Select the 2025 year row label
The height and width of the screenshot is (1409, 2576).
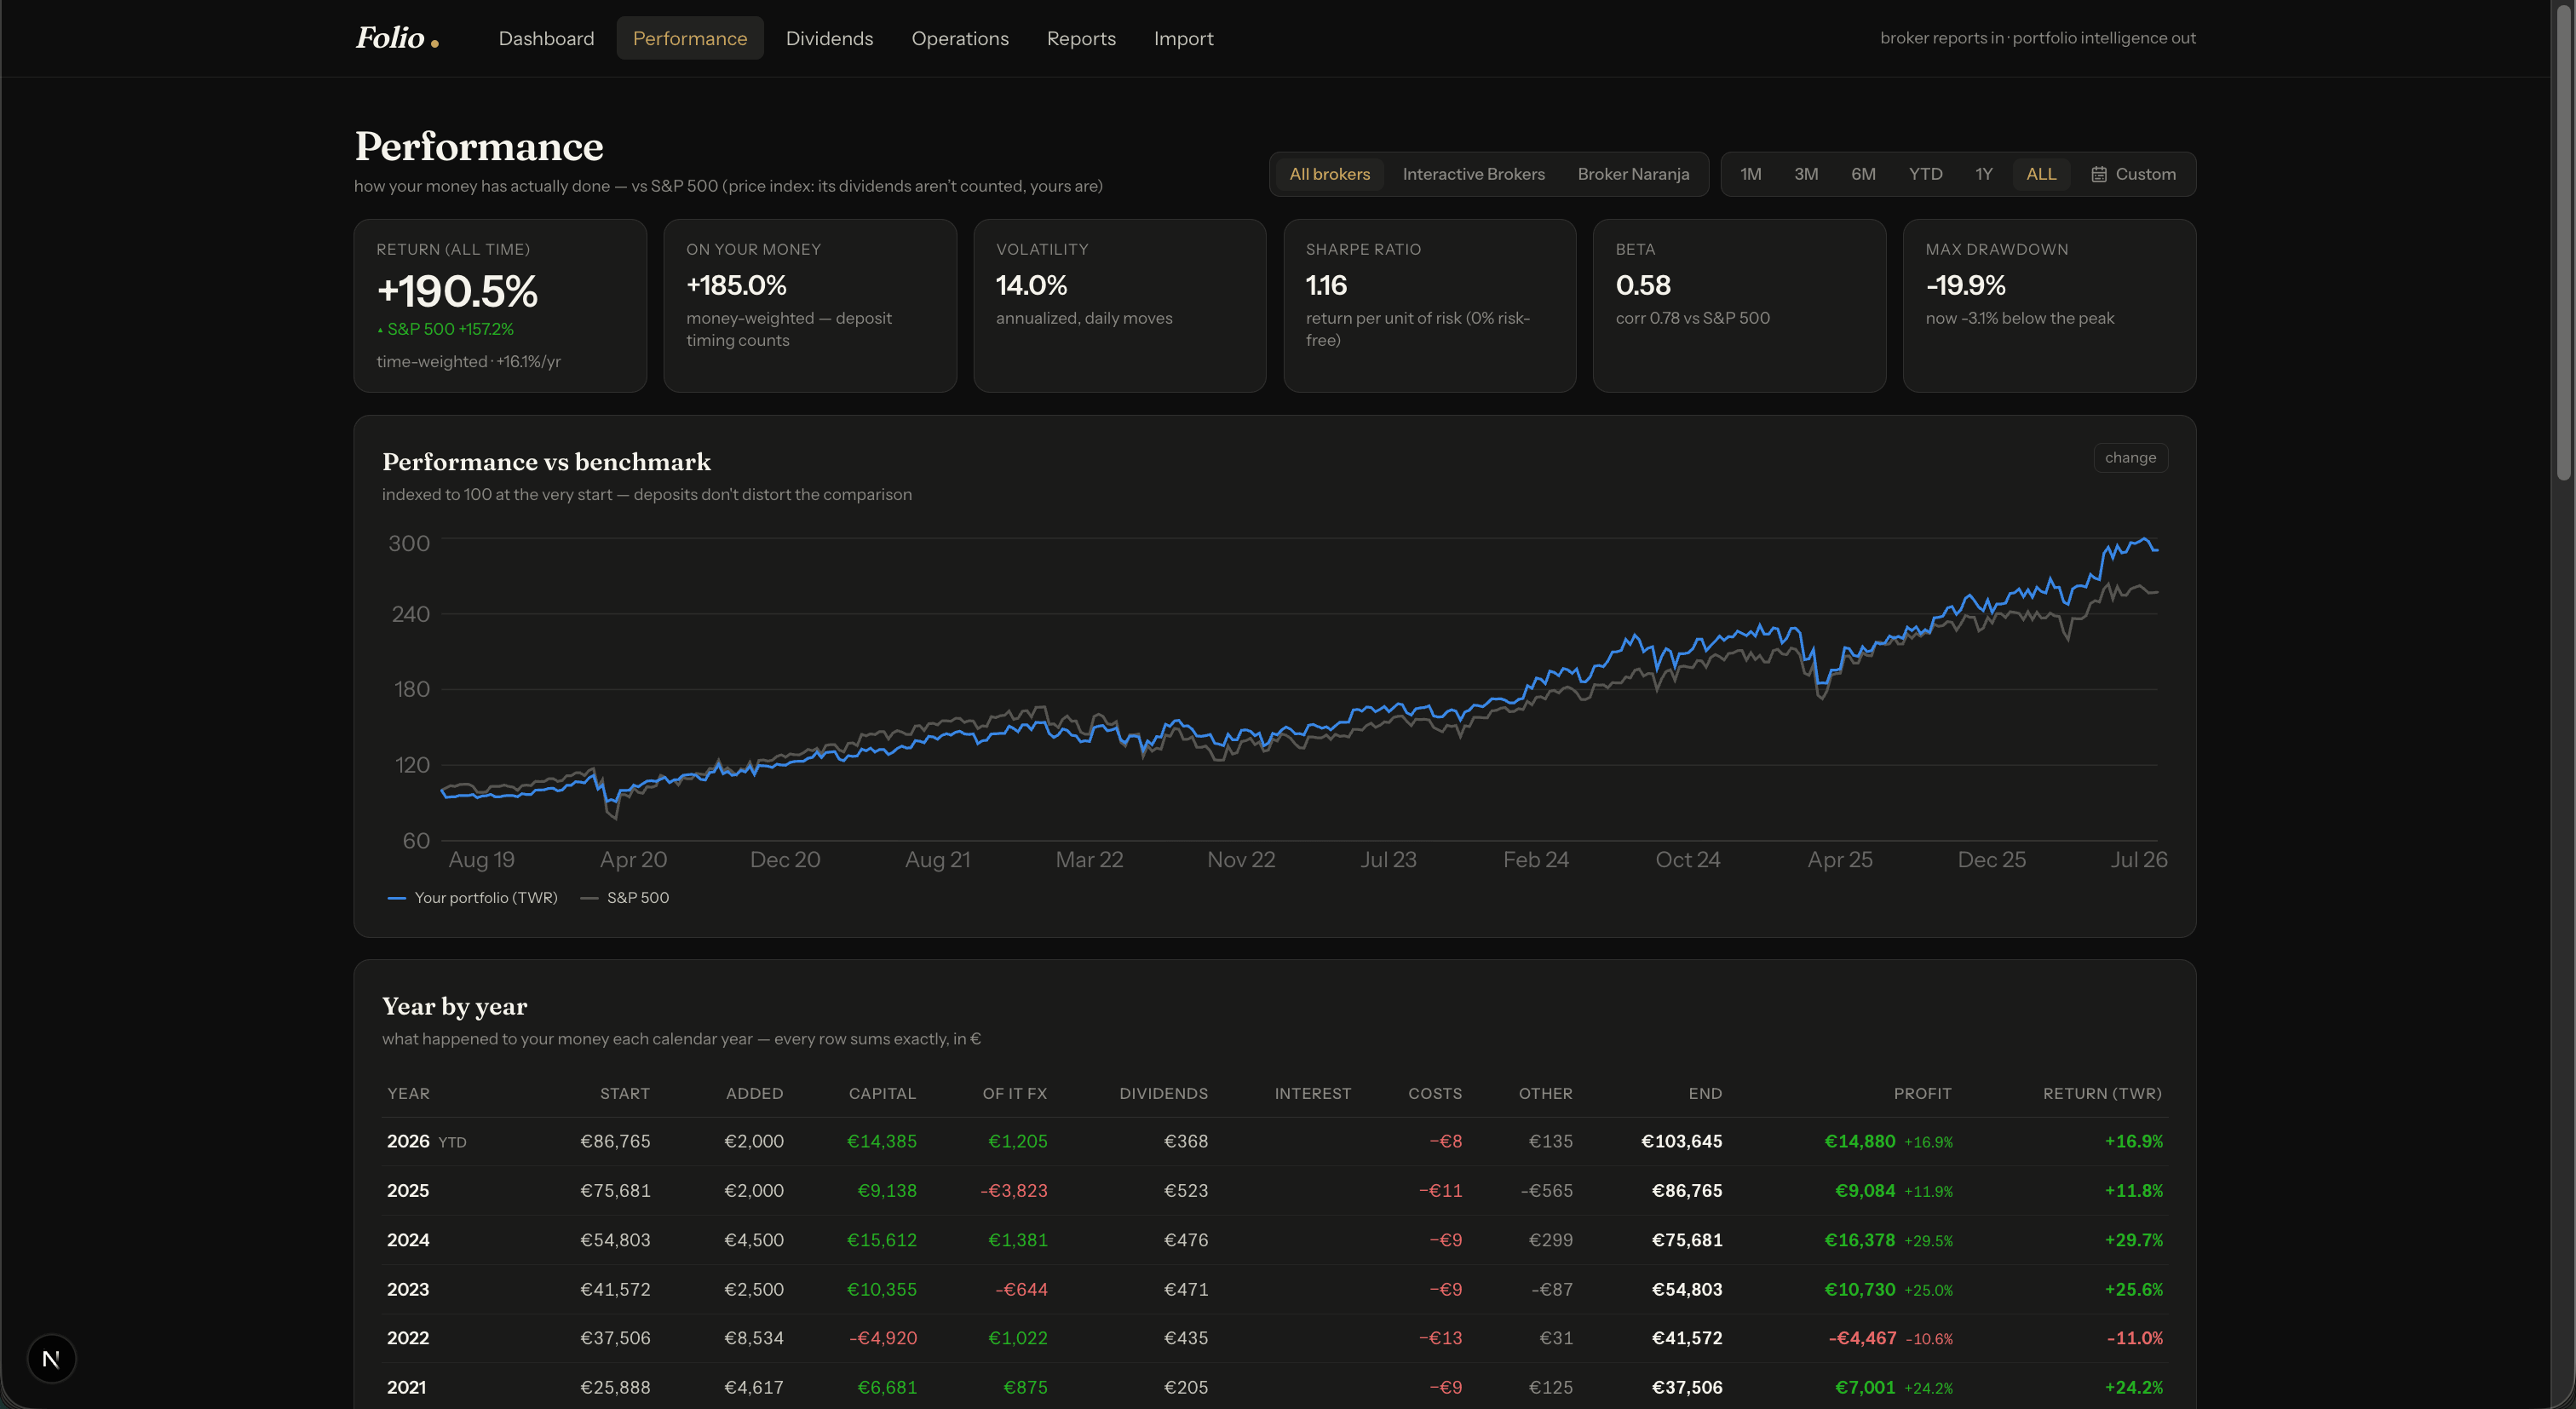click(x=408, y=1191)
